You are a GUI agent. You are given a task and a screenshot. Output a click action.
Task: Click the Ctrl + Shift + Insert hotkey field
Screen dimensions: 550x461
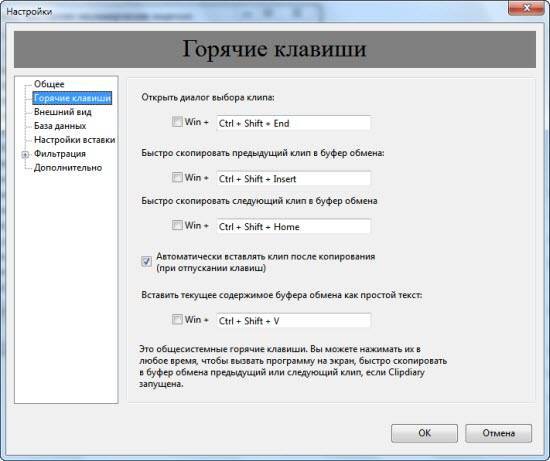[294, 179]
